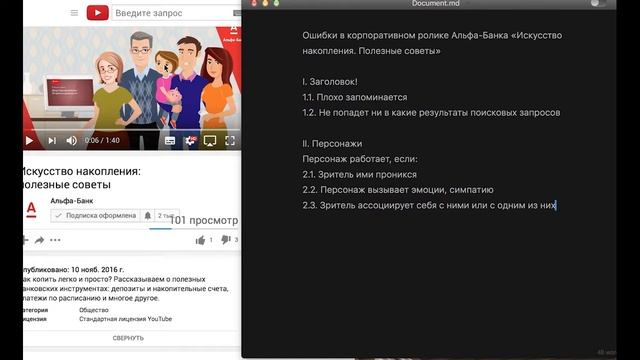This screenshot has width=640, height=360.
Task: Click 'Стандартная лицензия YouTube' text
Action: tap(126, 319)
